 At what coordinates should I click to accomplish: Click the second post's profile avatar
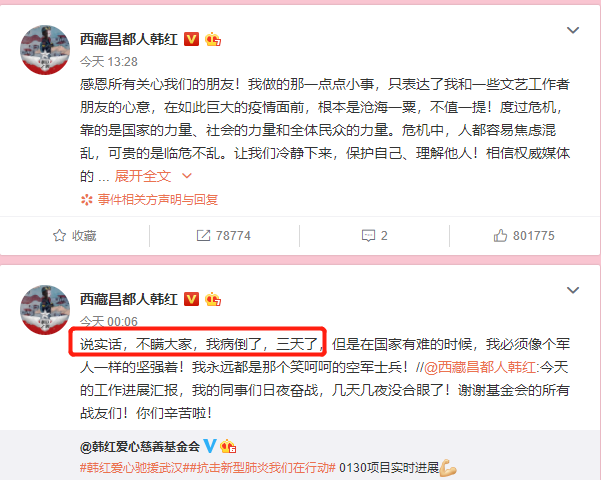coord(45,310)
